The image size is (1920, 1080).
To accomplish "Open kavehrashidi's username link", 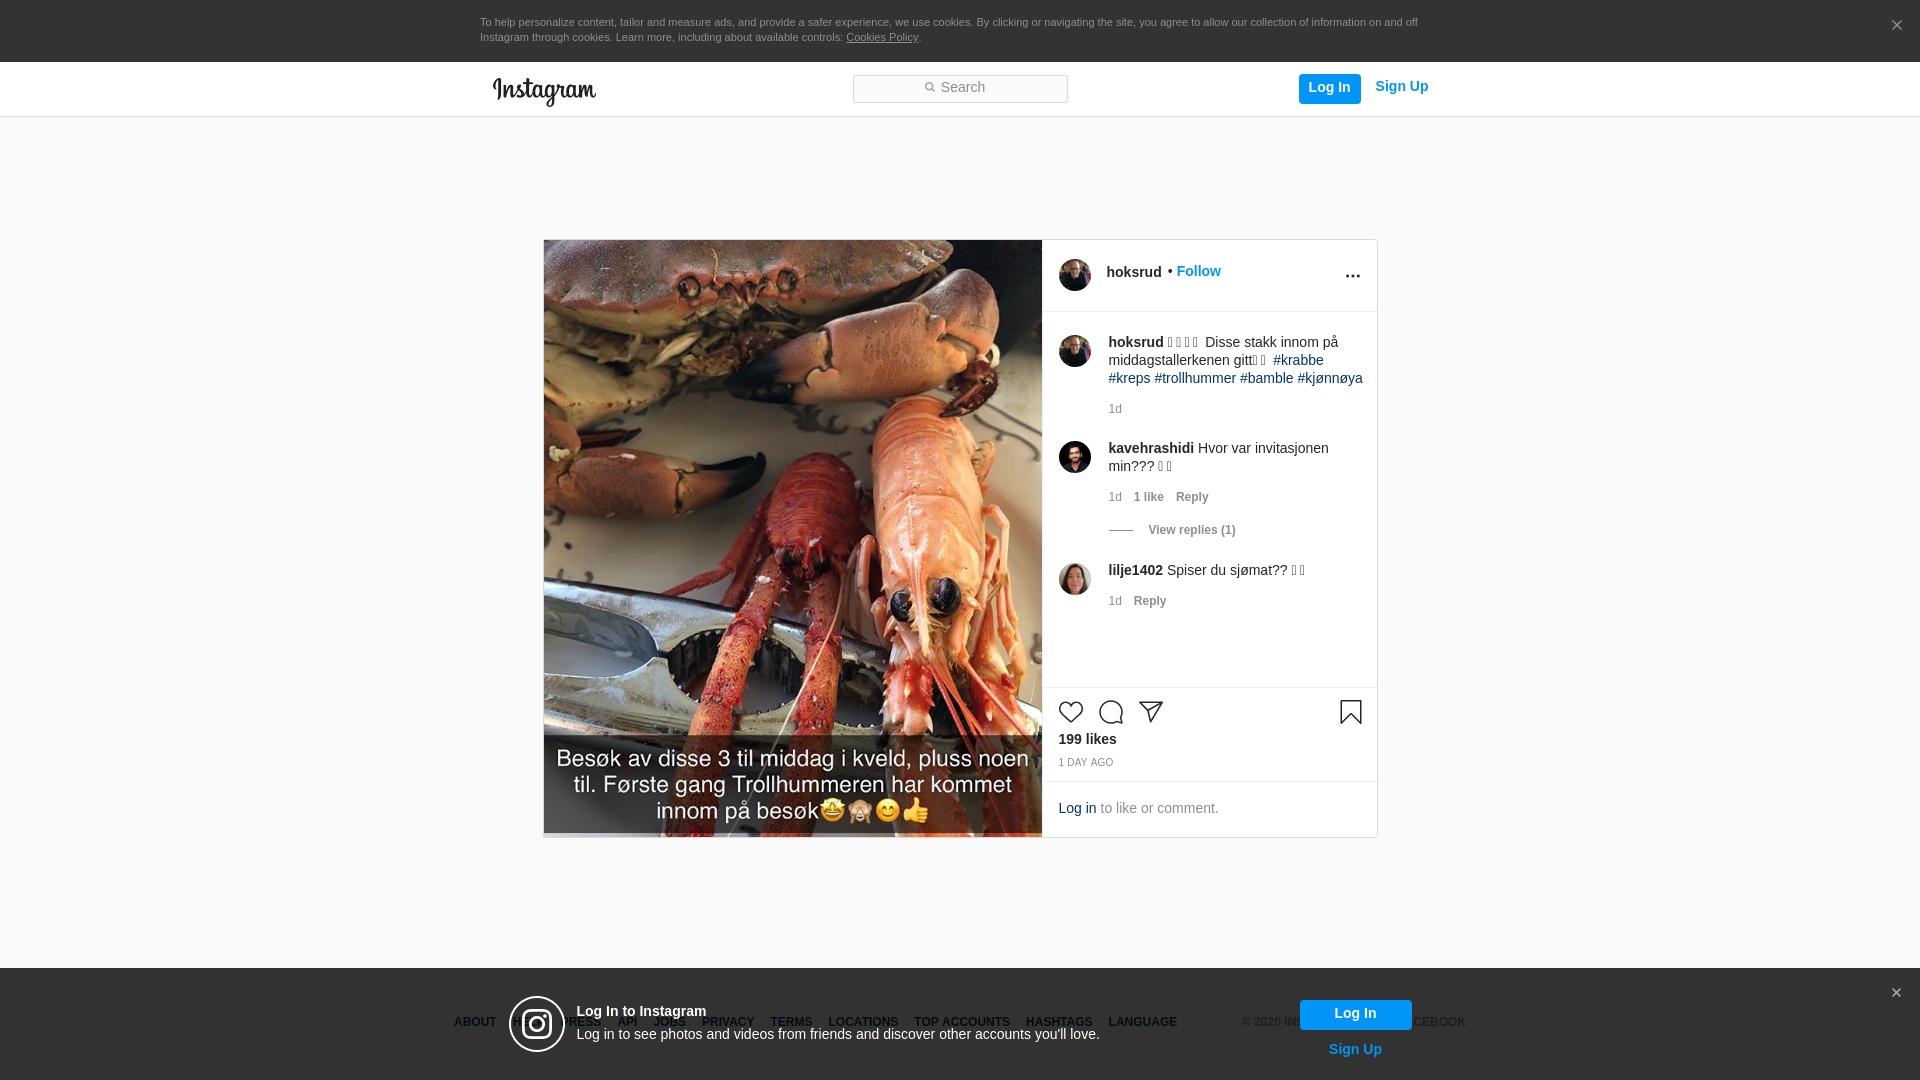I will point(1151,448).
